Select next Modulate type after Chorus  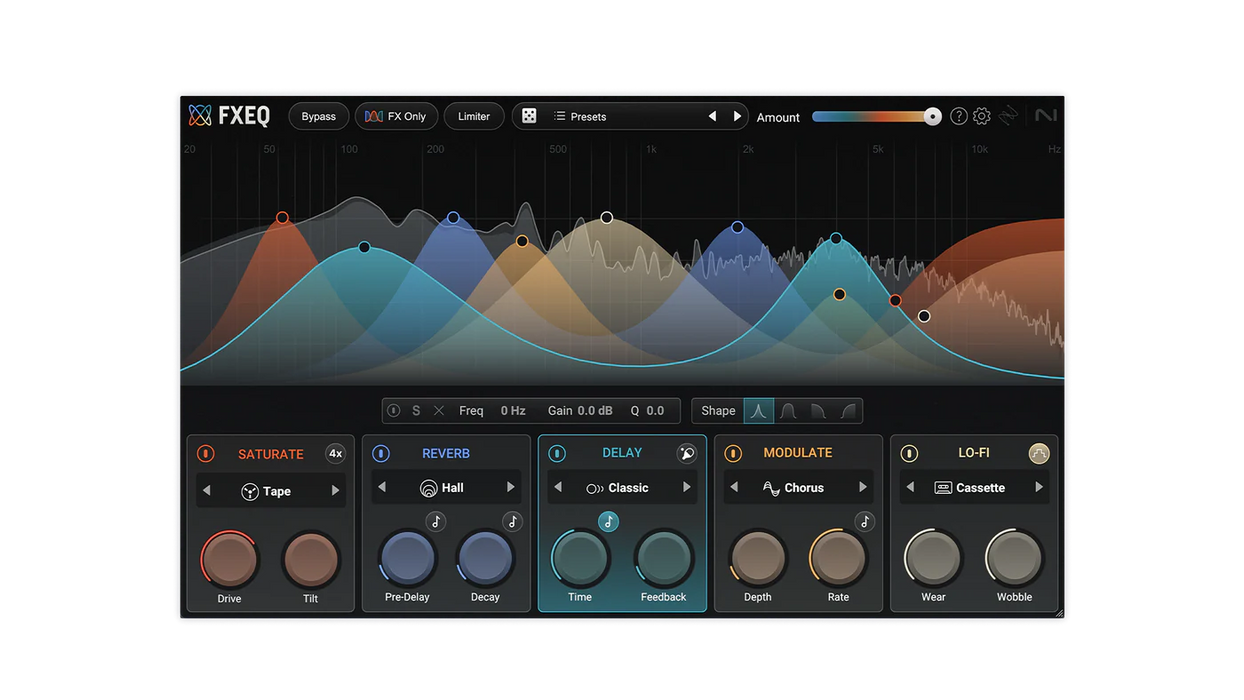point(863,488)
